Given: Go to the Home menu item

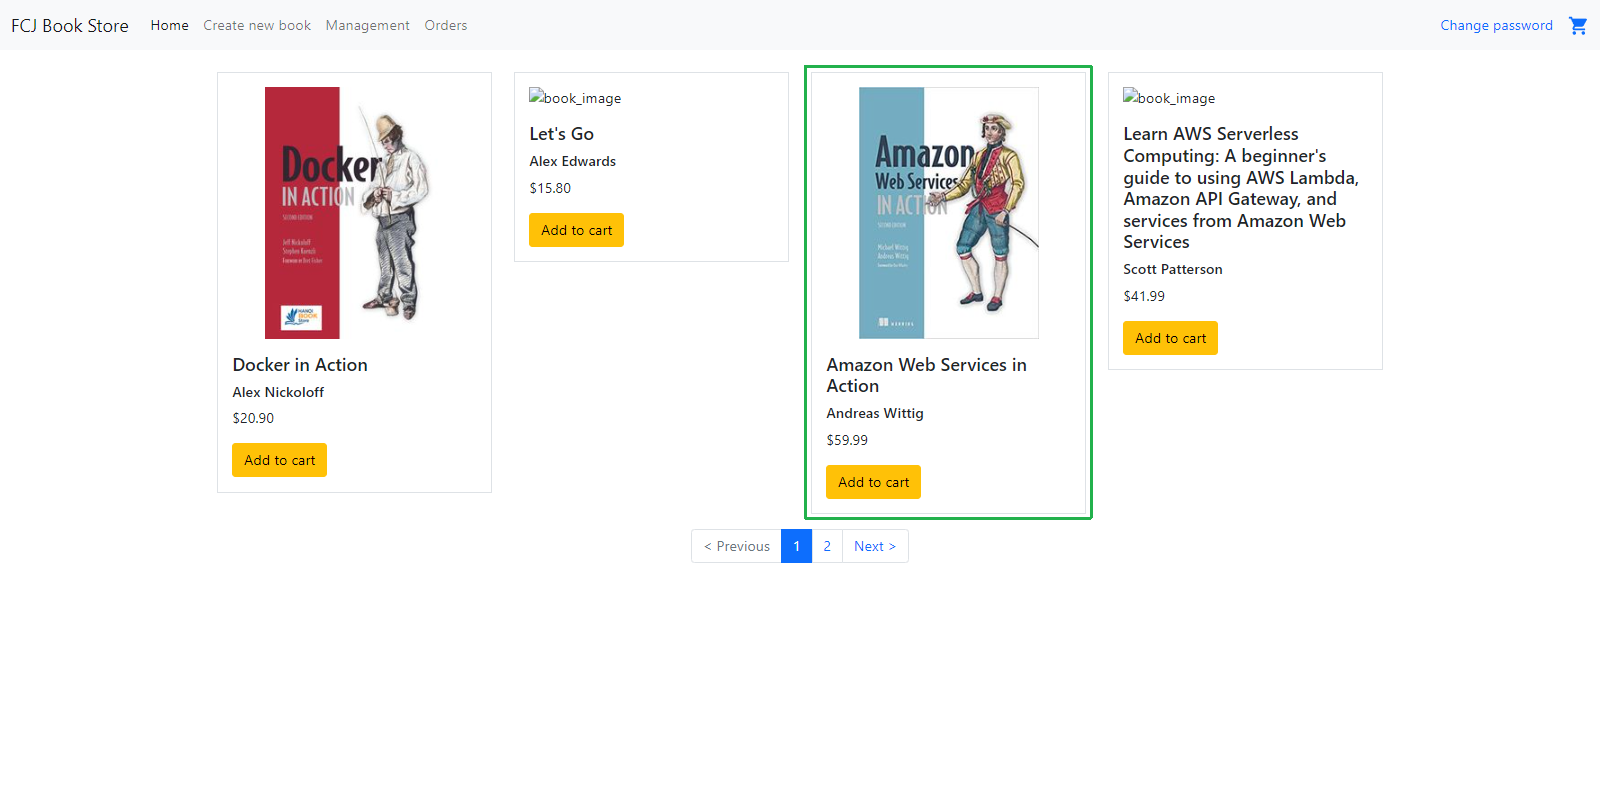Looking at the screenshot, I should (169, 25).
